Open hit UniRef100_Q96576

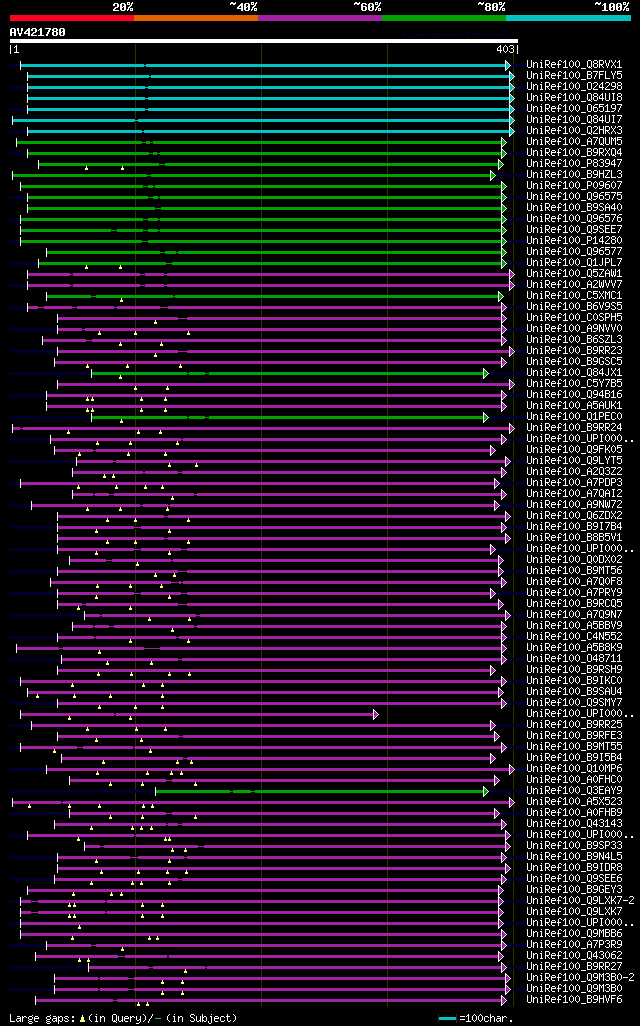574,219
